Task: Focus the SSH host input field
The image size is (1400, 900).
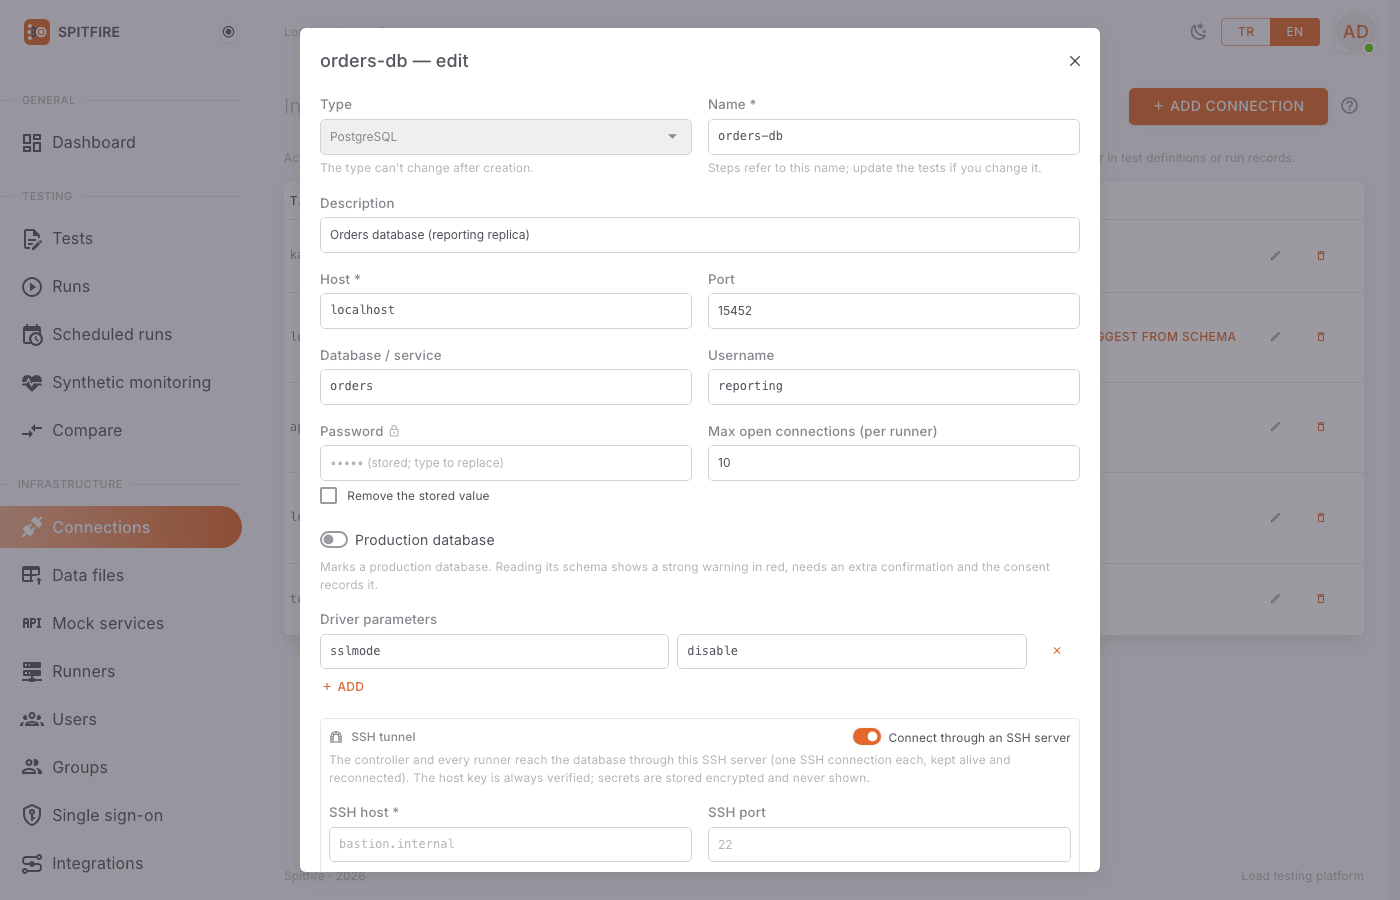Action: pos(510,844)
